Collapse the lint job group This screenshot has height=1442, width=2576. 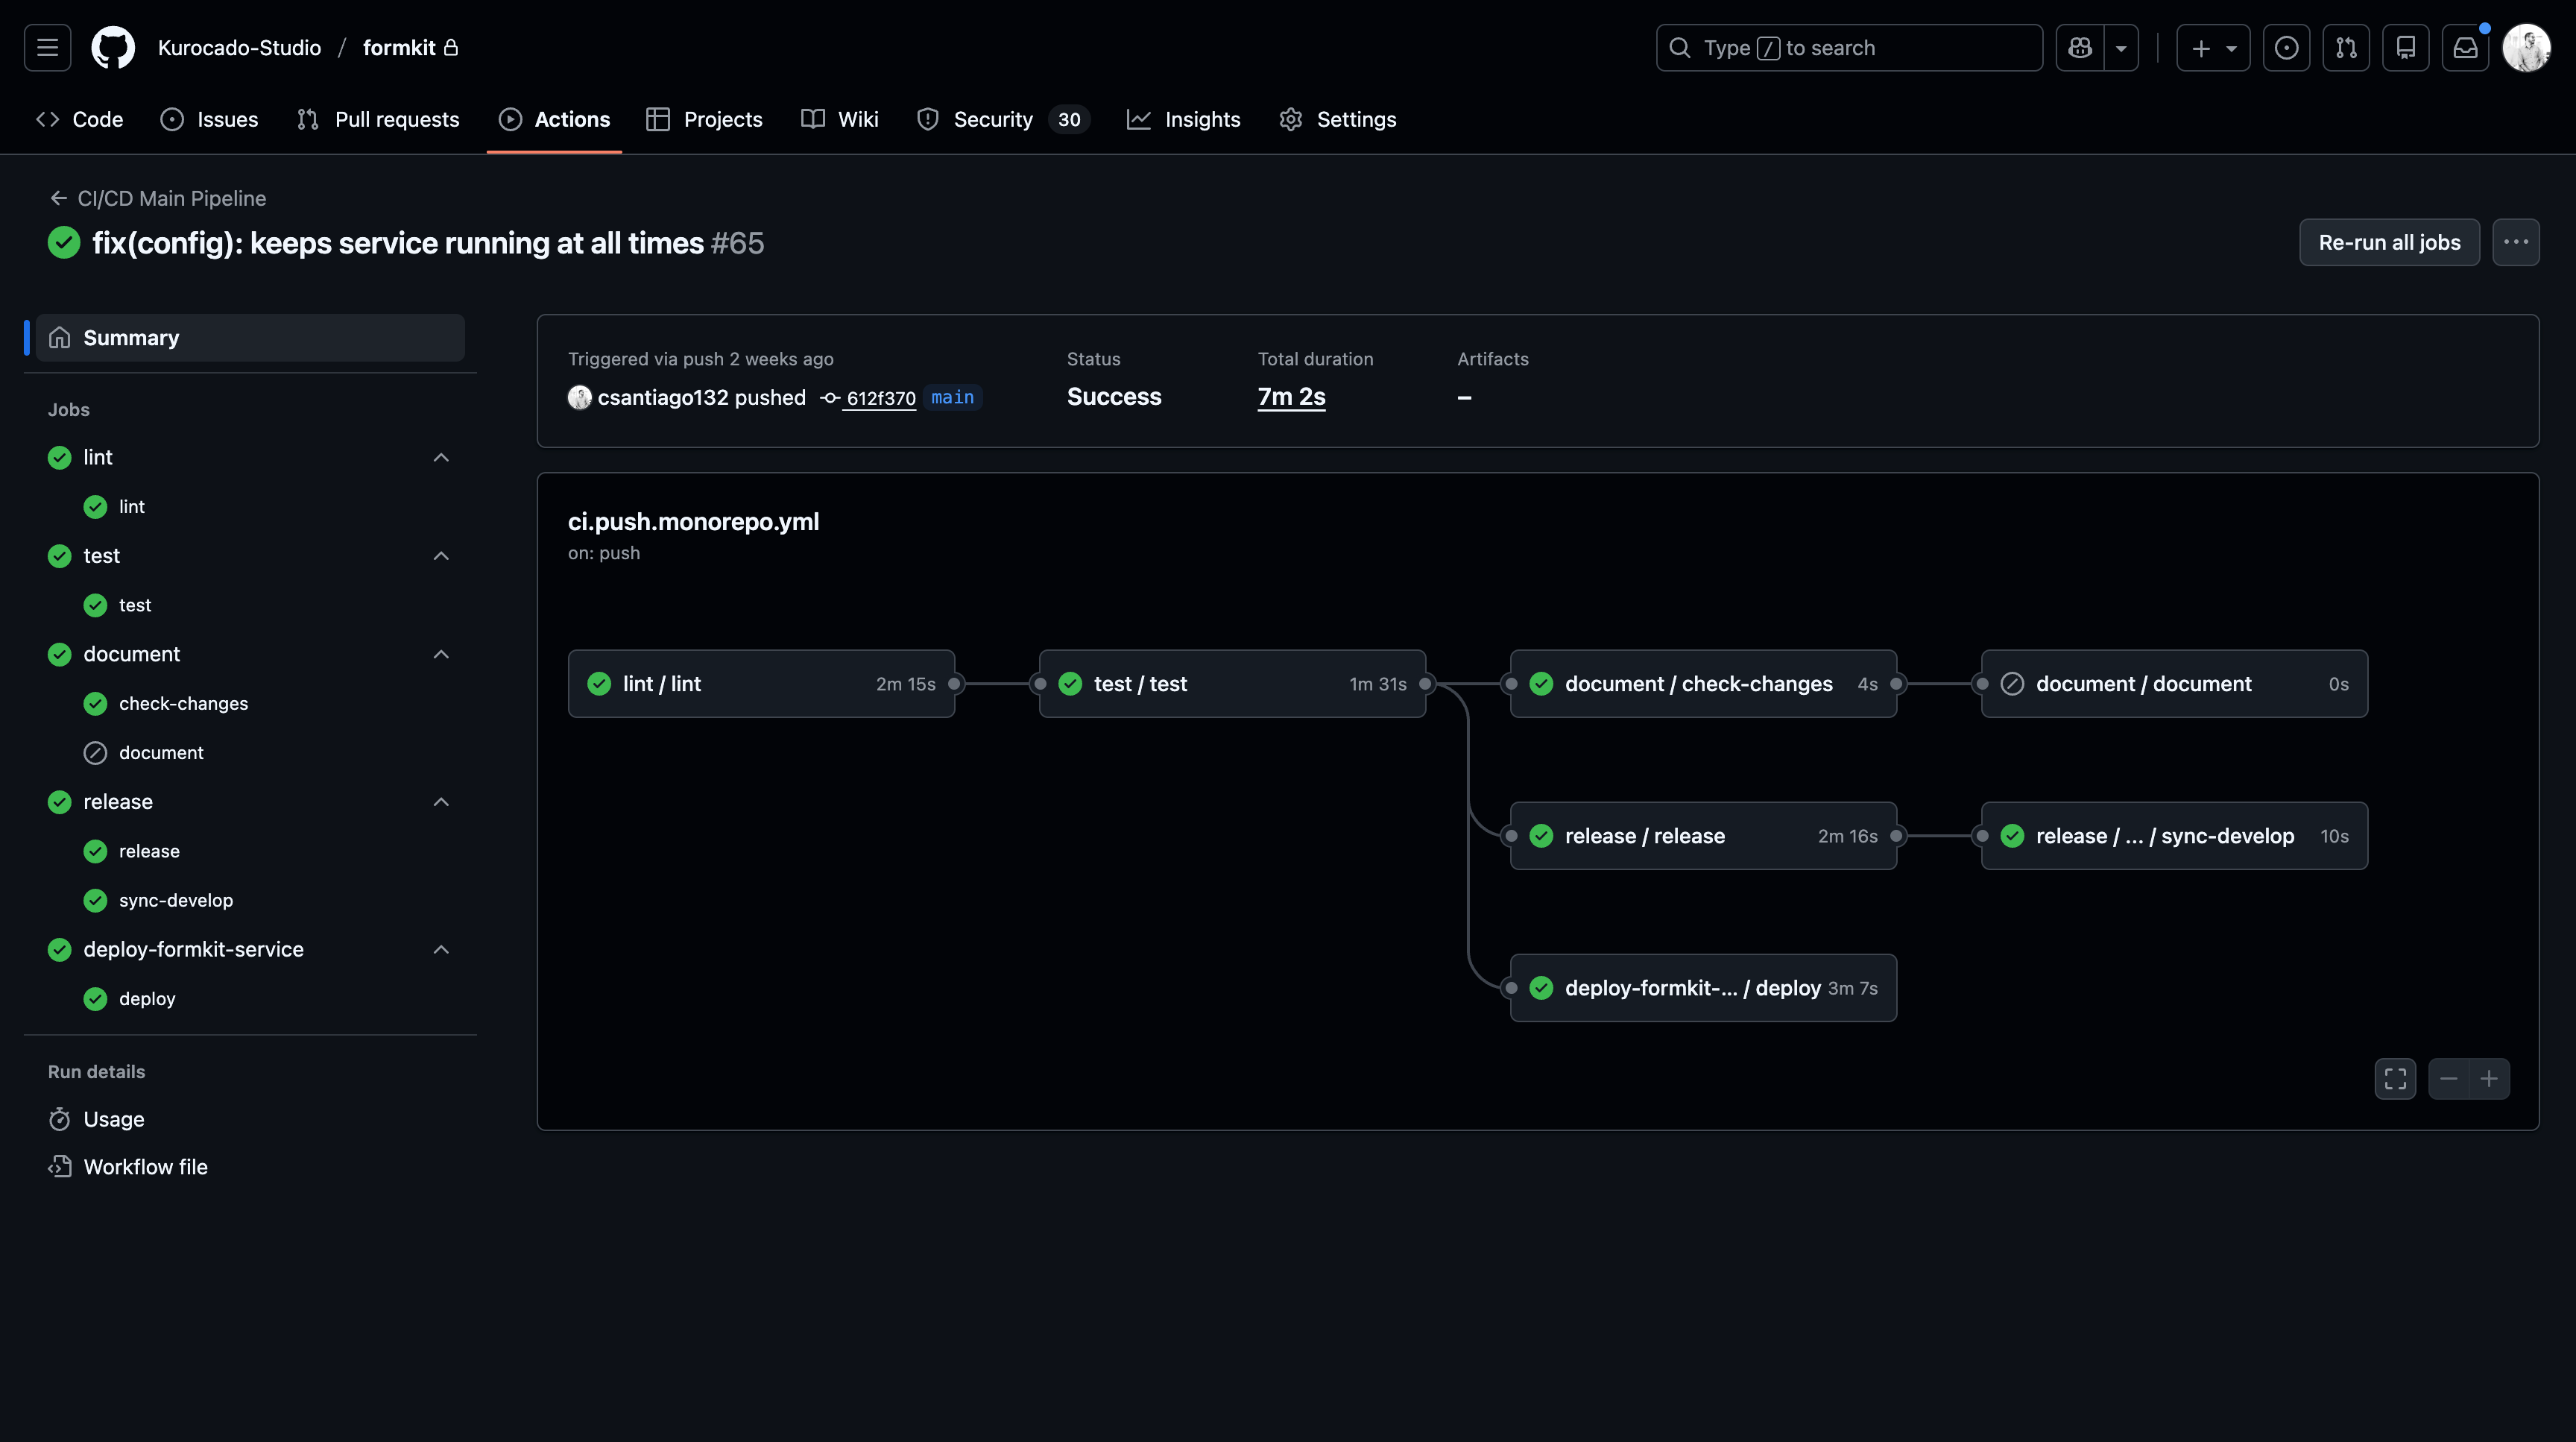coord(441,457)
